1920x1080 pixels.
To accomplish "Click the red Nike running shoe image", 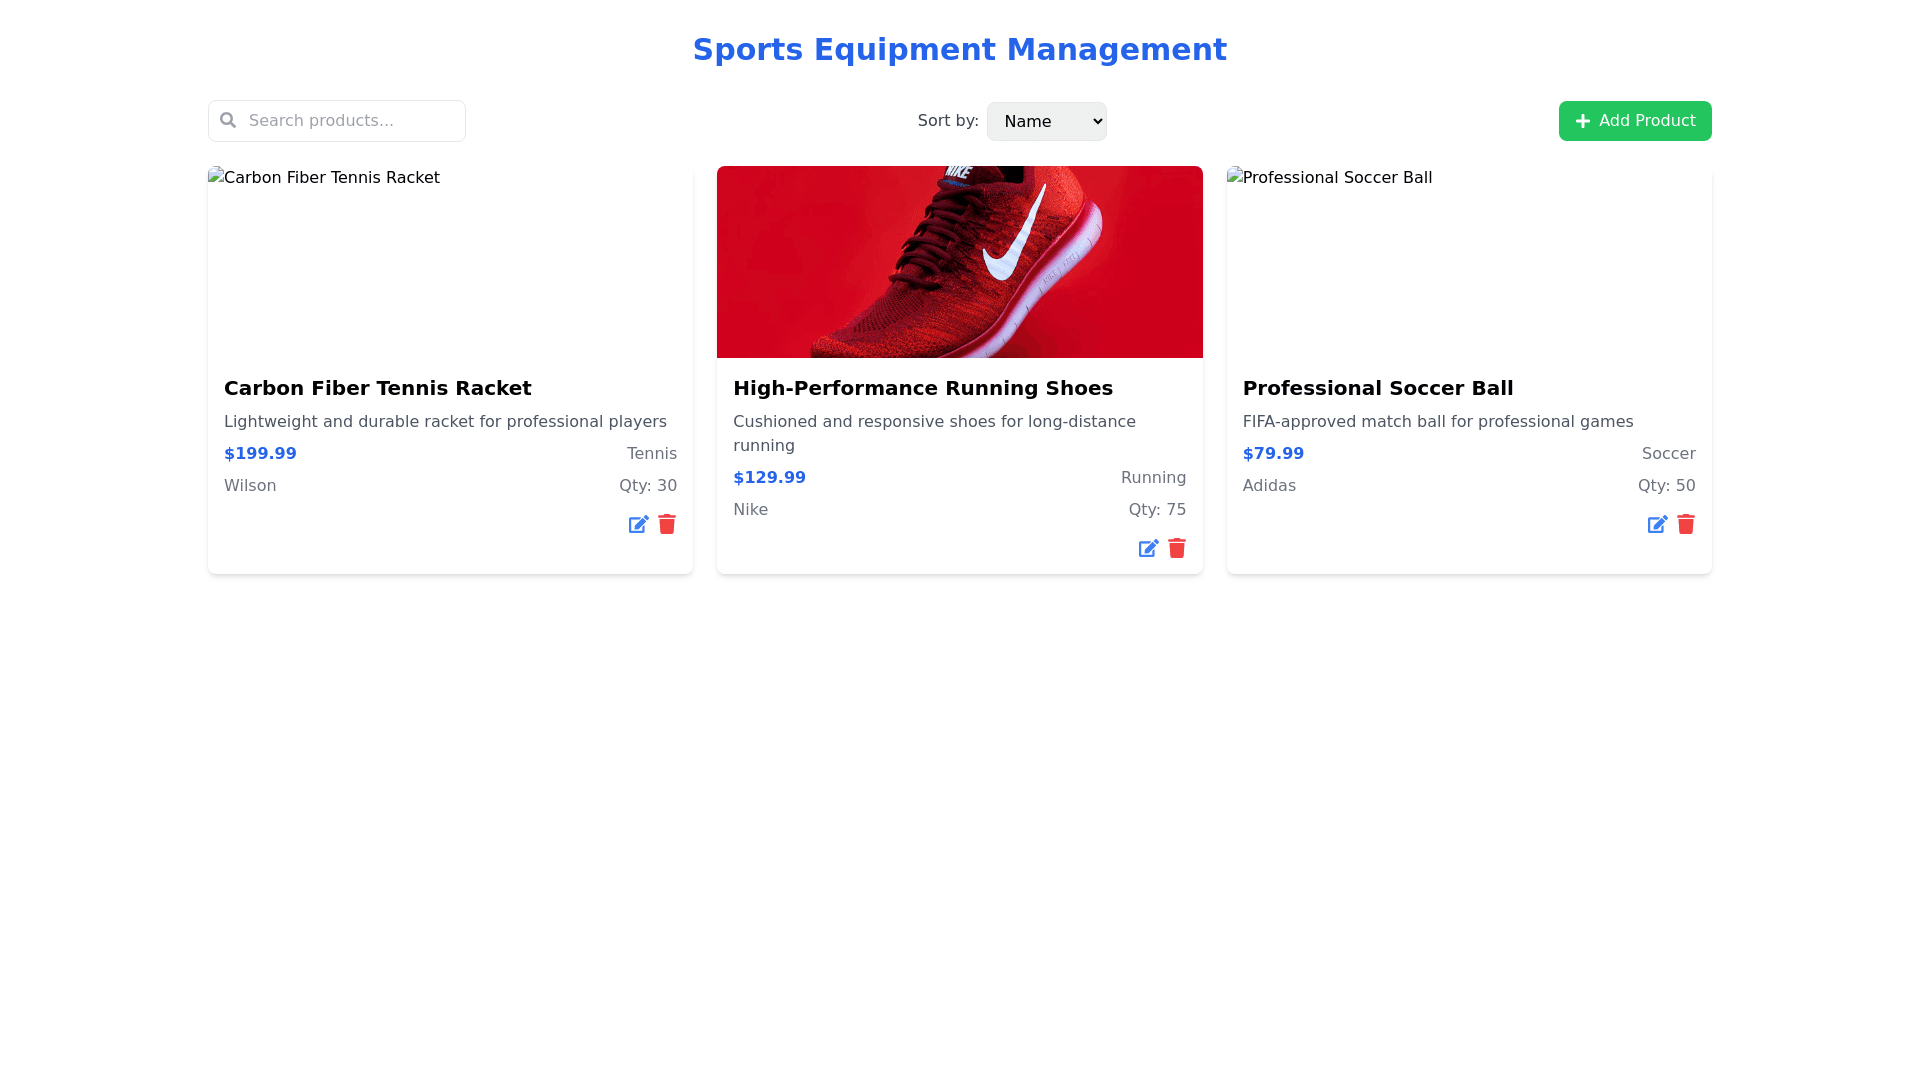I will click(959, 262).
